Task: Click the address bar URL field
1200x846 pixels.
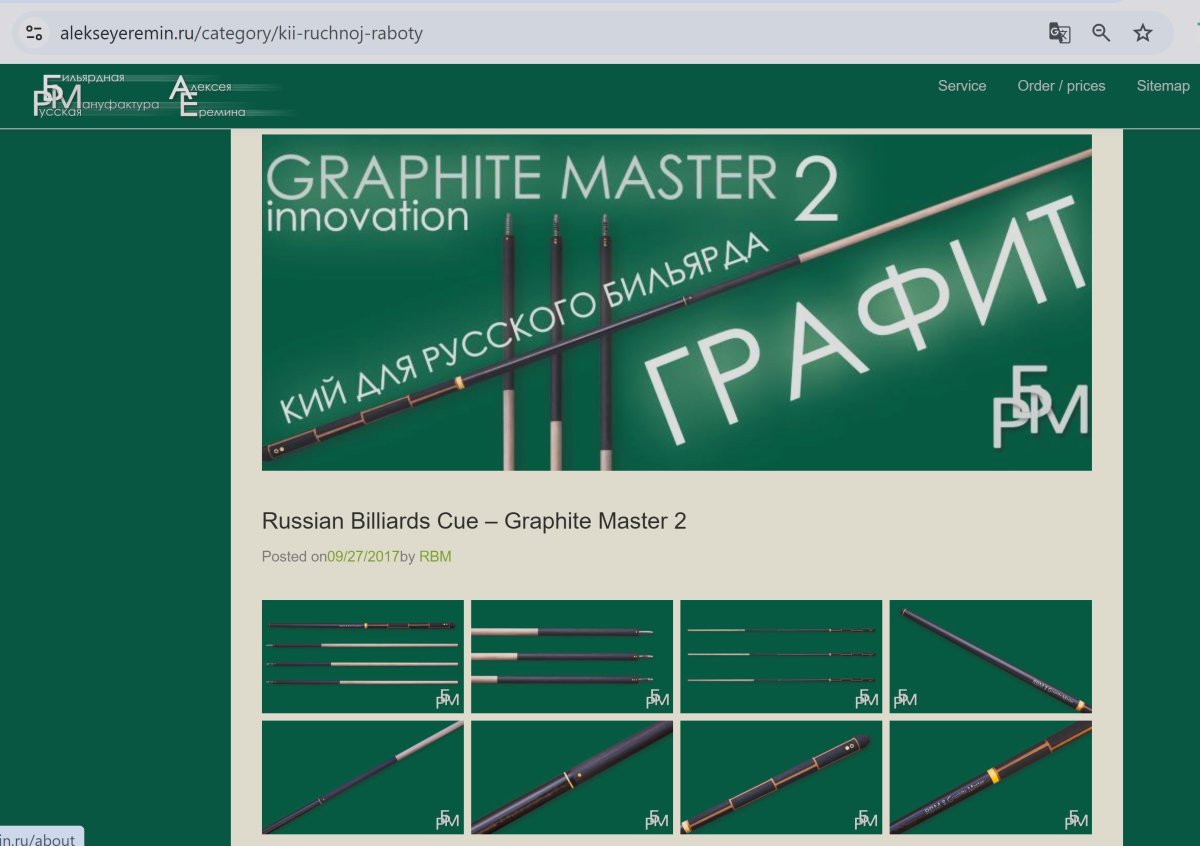Action: [500, 33]
